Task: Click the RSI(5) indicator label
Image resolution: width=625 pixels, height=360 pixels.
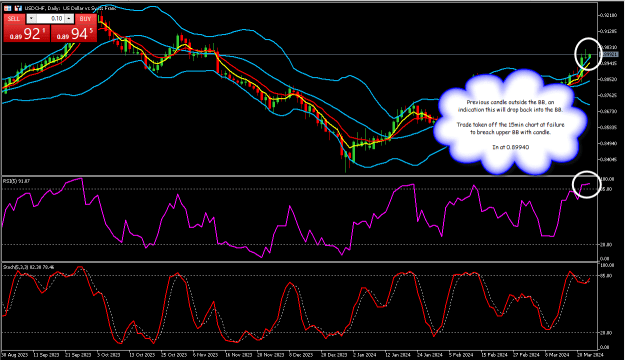Action: tap(17, 181)
